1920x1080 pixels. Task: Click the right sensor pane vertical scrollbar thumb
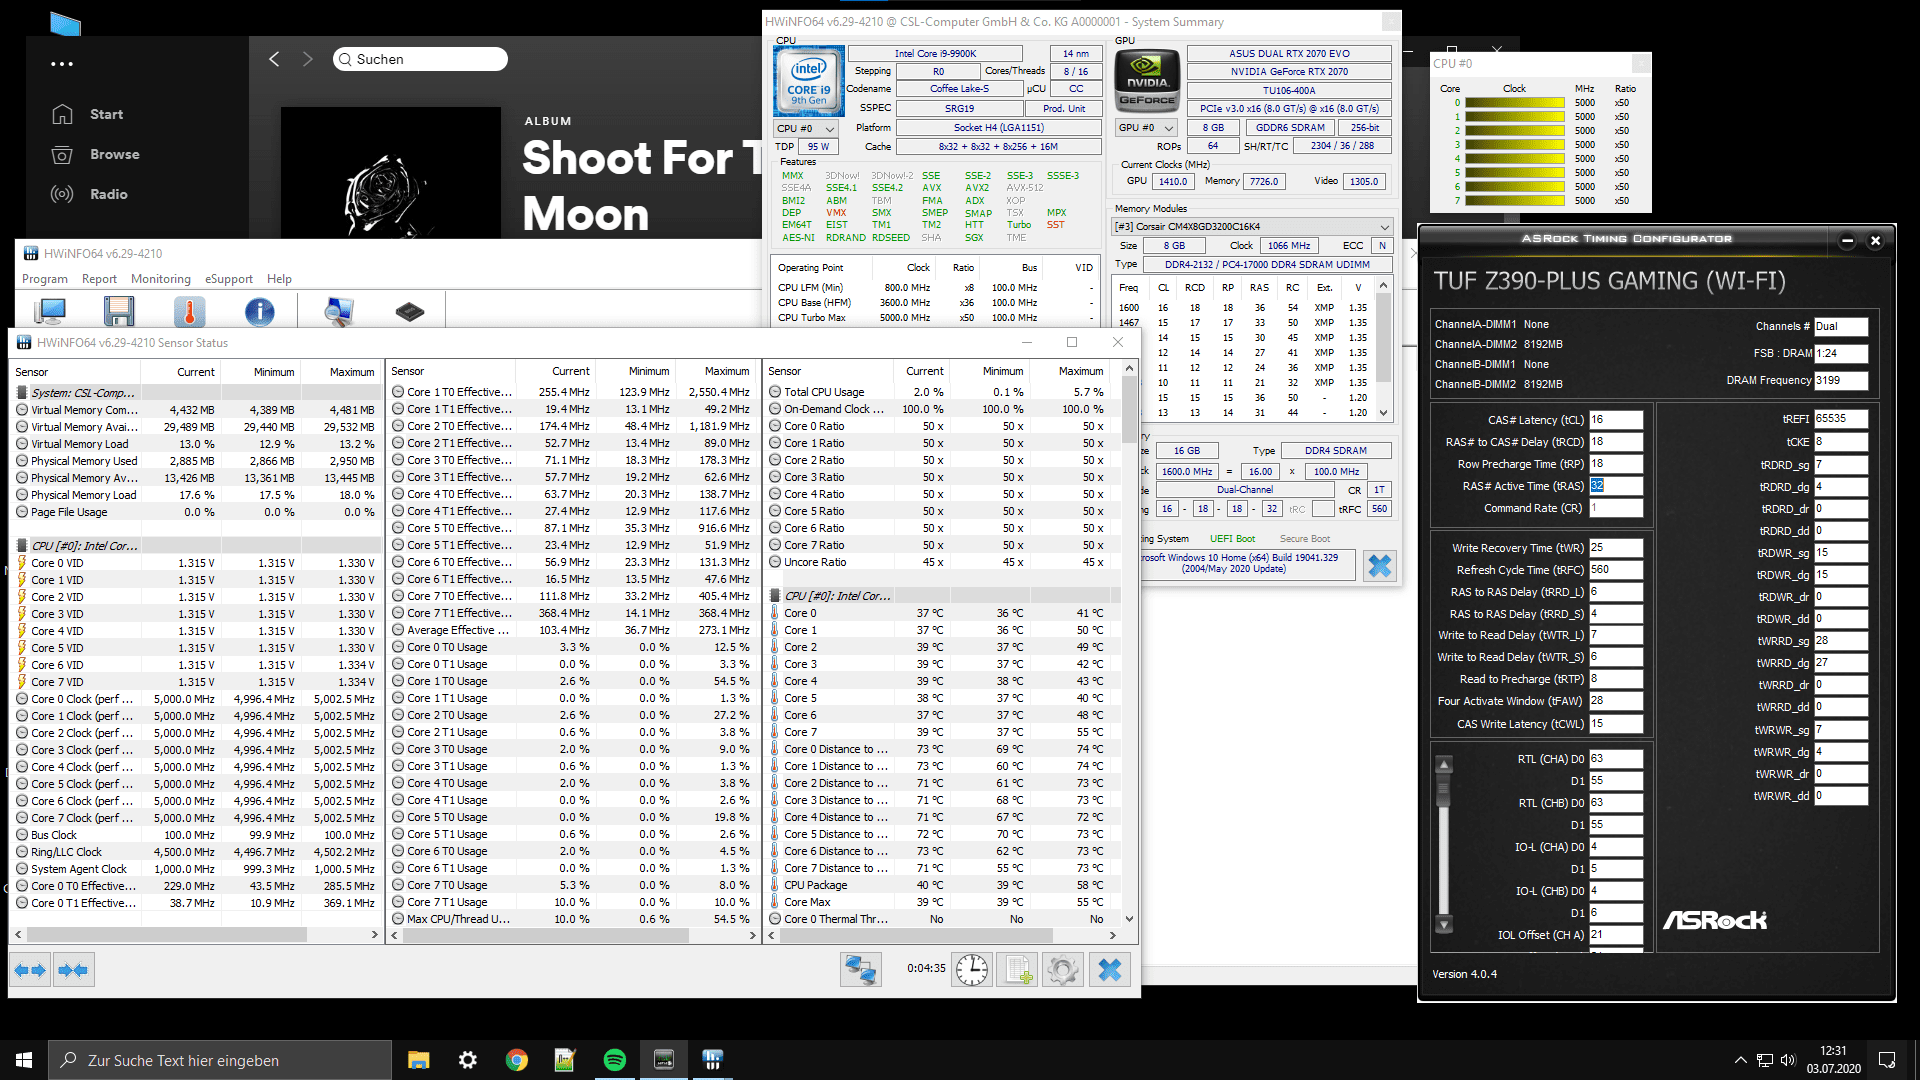point(1129,412)
